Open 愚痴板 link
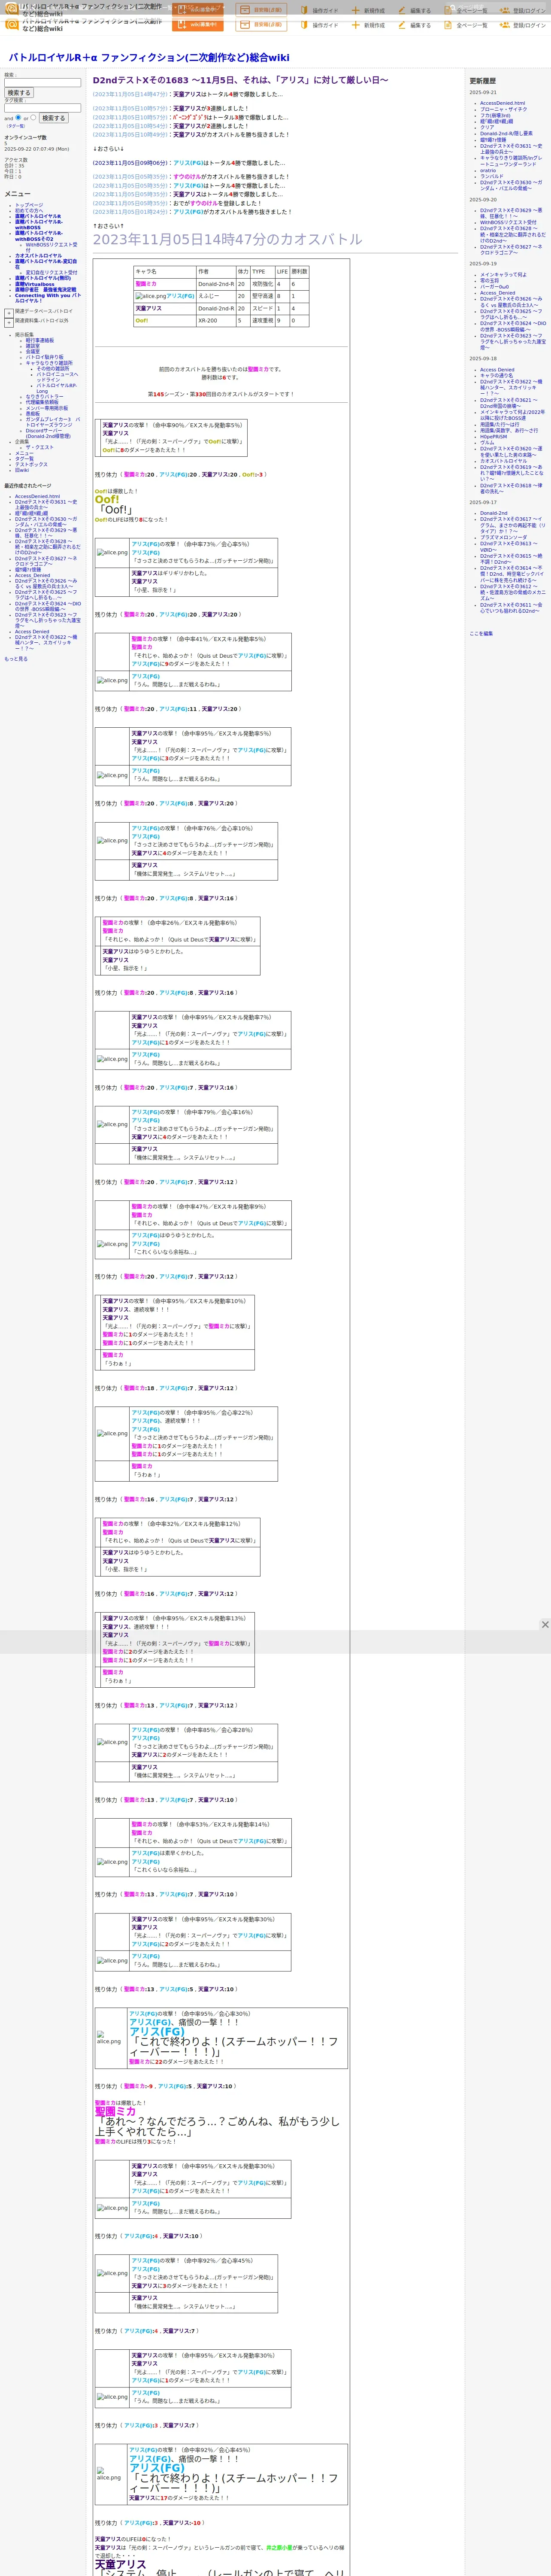551x2576 pixels. point(33,414)
